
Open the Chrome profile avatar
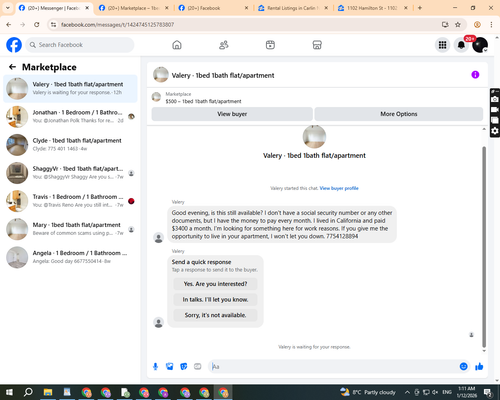tap(477, 24)
